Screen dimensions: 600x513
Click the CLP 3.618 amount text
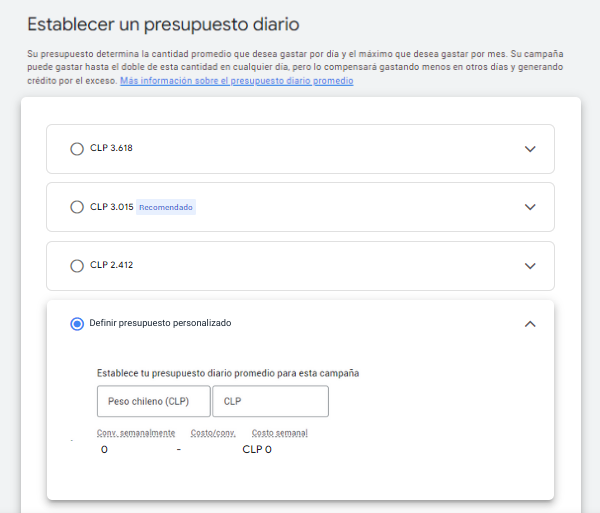pyautogui.click(x=111, y=148)
